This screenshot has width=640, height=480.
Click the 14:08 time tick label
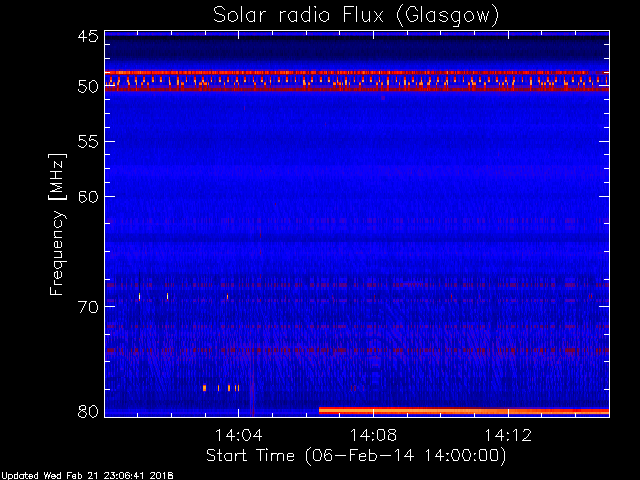373,435
